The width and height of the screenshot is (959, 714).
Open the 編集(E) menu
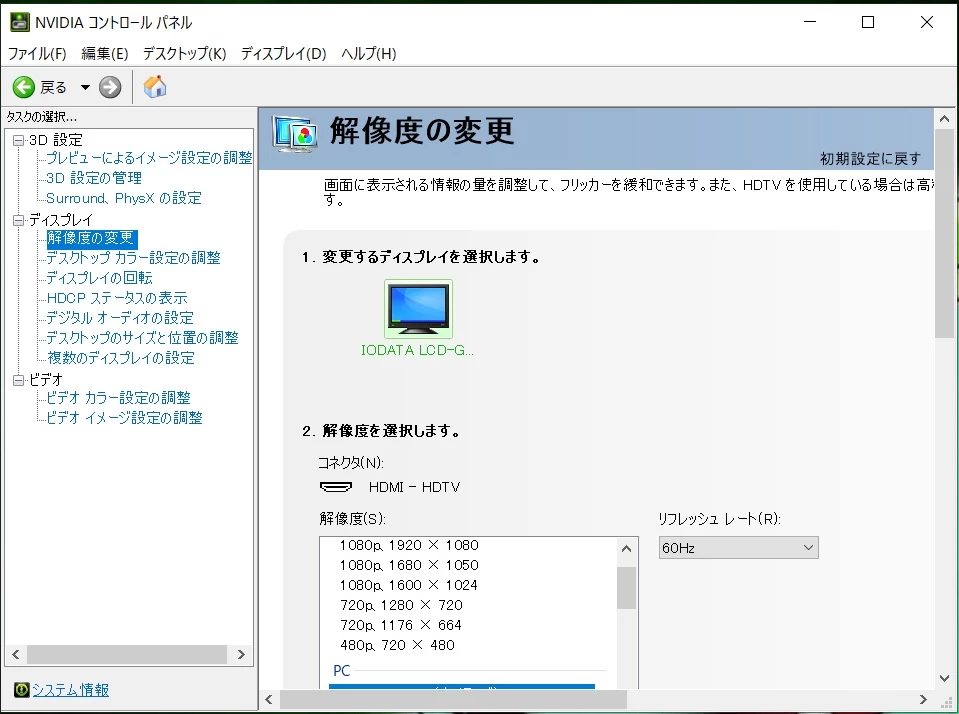click(x=105, y=54)
